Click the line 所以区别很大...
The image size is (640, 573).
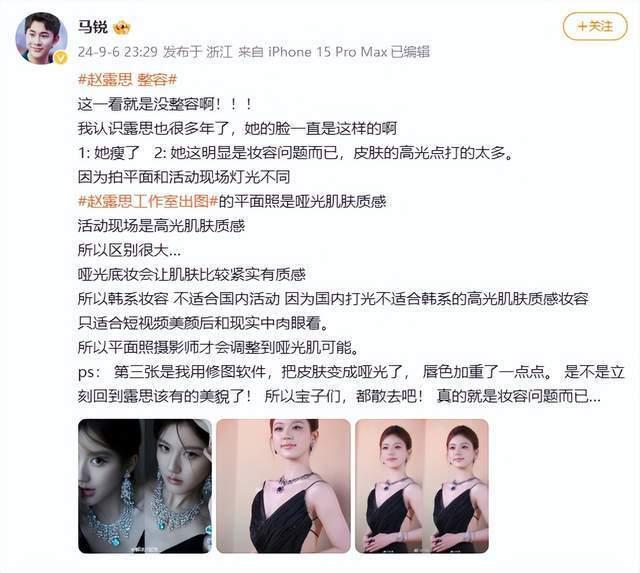[129, 250]
